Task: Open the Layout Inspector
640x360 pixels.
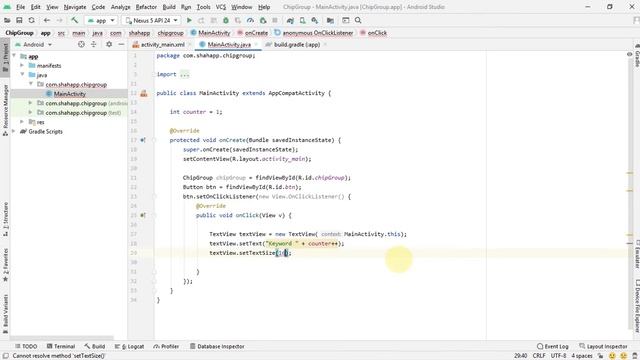Action: point(603,346)
